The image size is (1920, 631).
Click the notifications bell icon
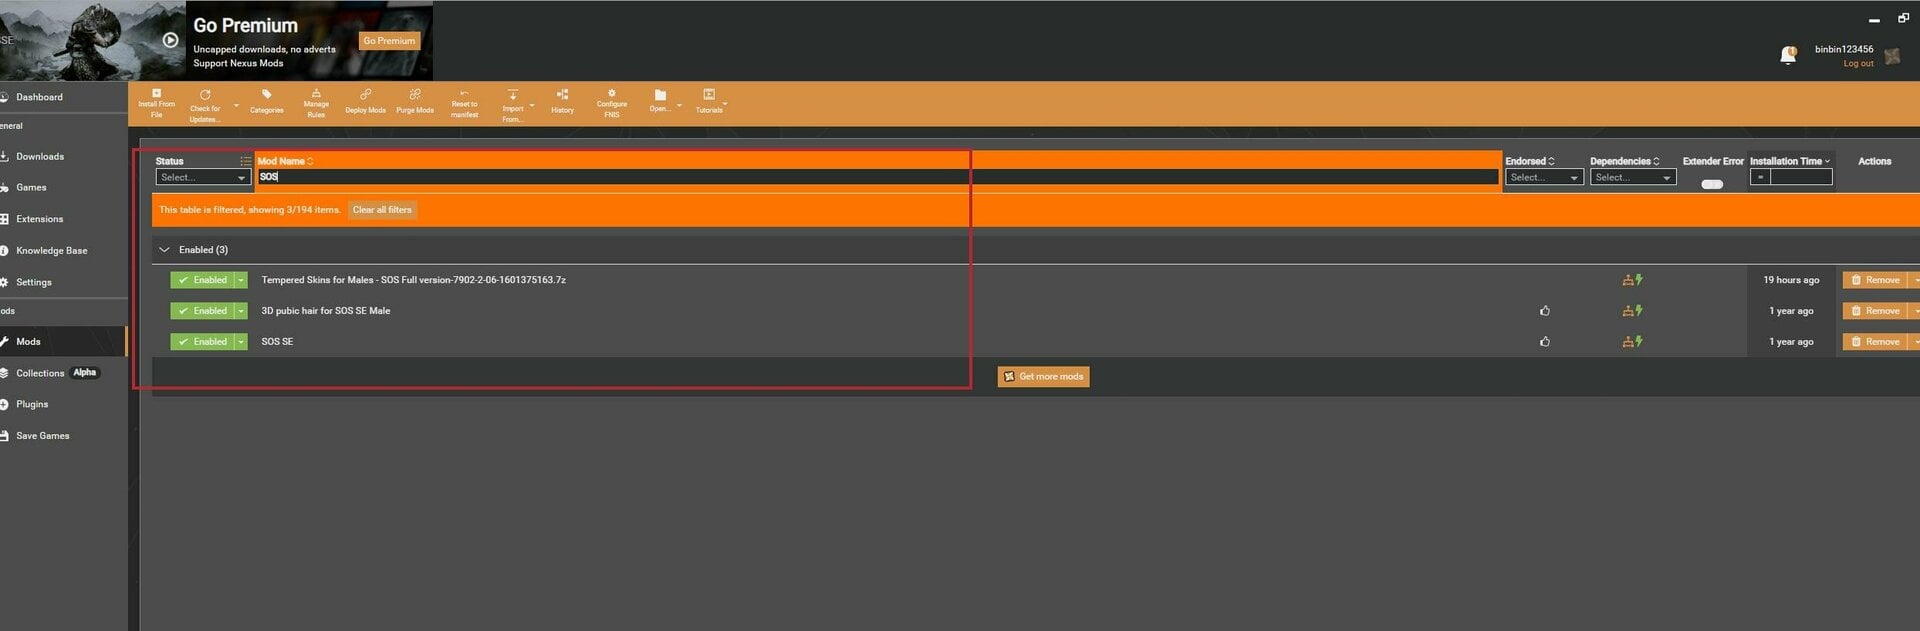[1788, 56]
